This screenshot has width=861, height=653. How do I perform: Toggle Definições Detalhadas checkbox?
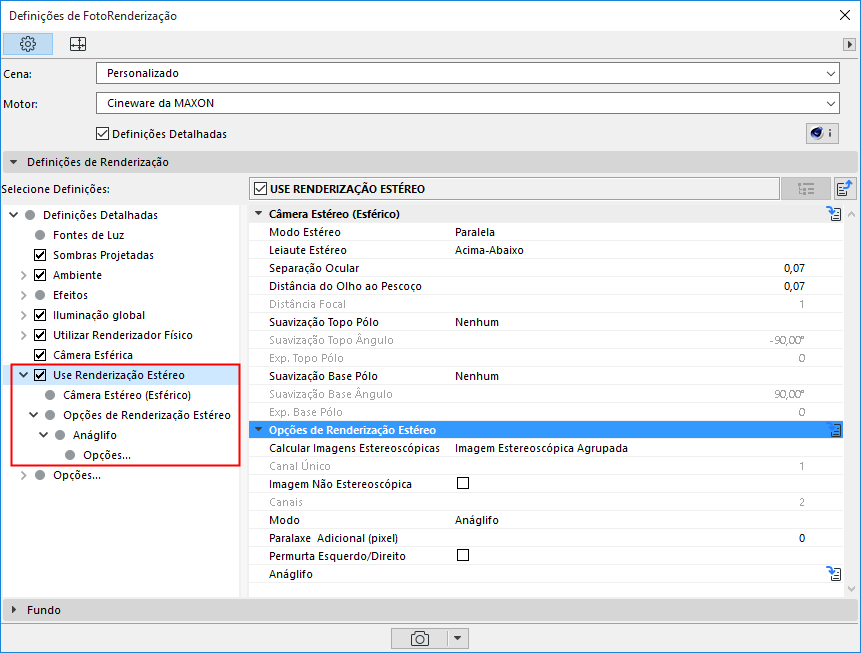click(x=102, y=133)
